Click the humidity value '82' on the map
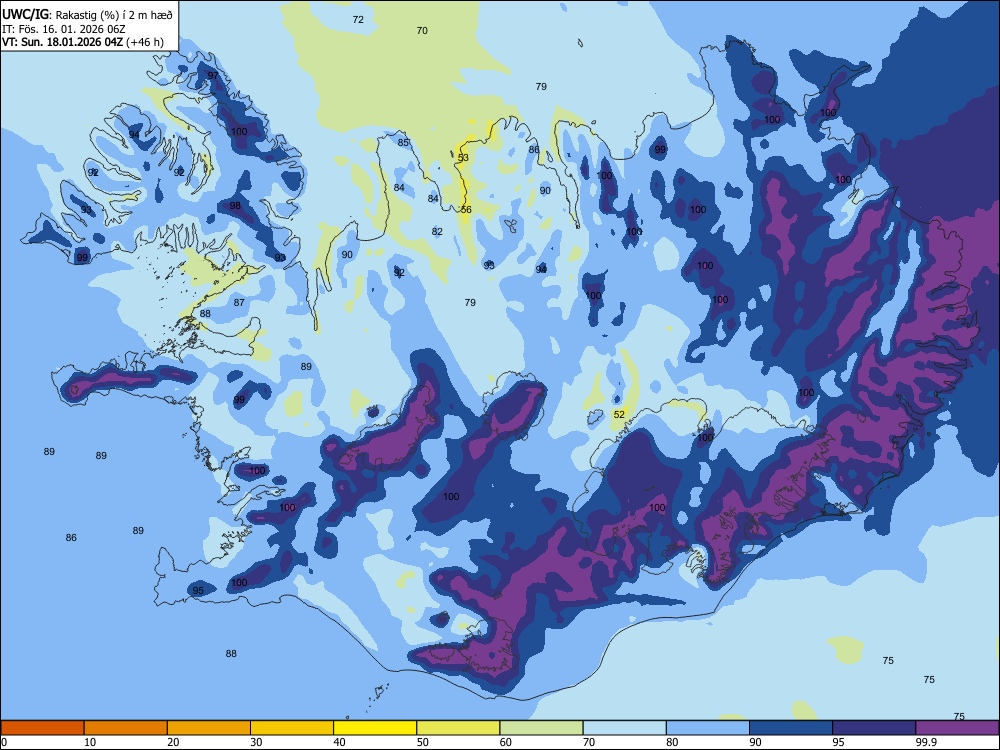This screenshot has width=1000, height=750. (437, 232)
